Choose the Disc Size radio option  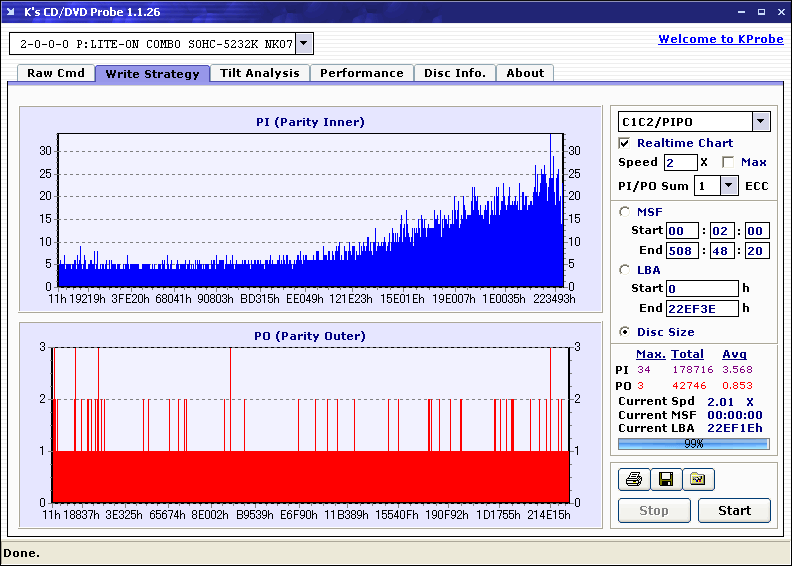click(625, 332)
